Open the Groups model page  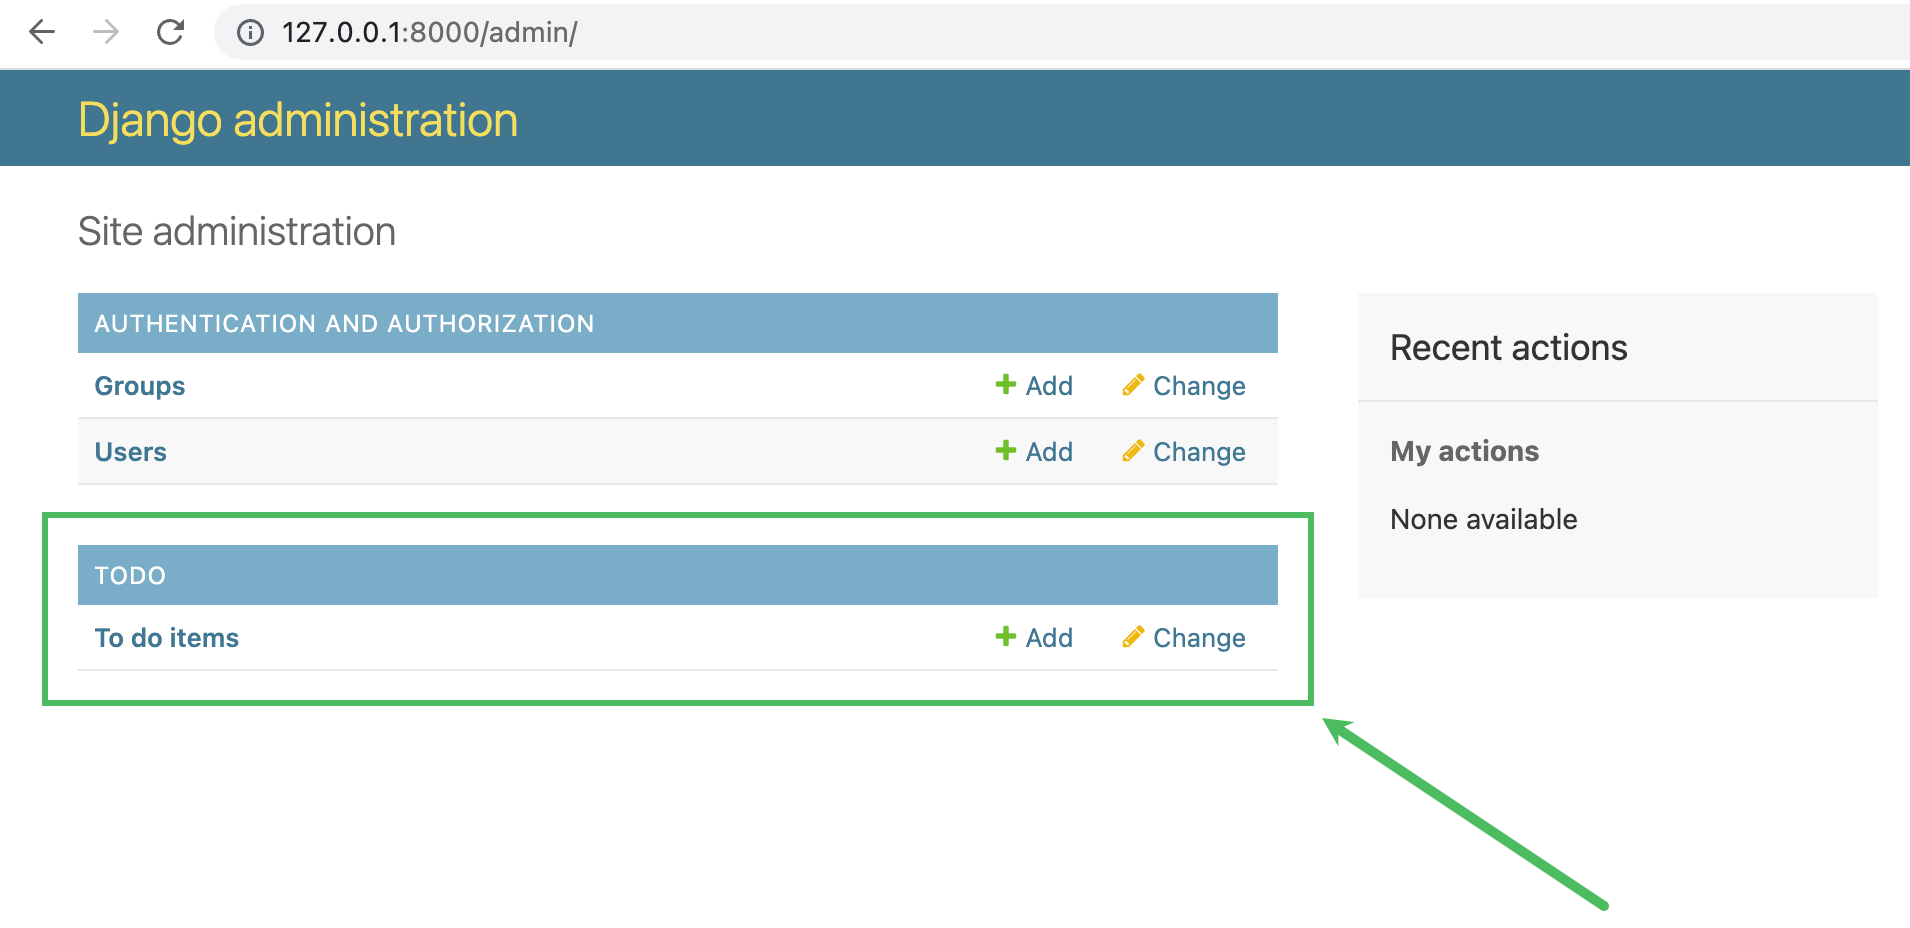coord(139,385)
